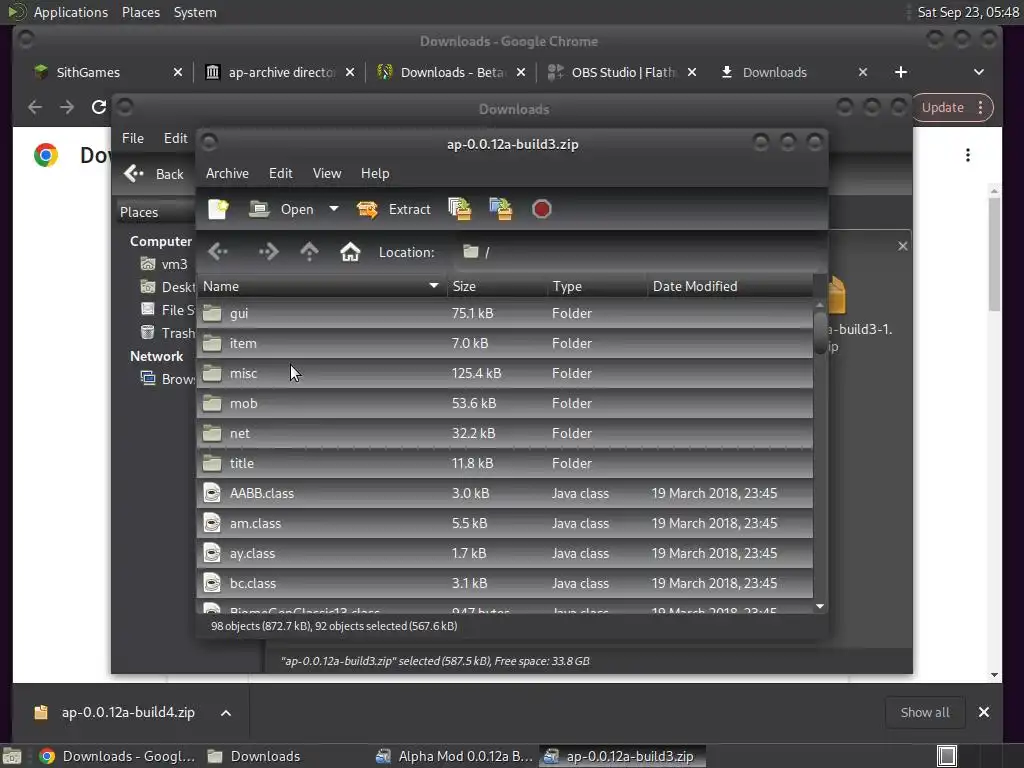Expand ap-0.0.12a-build4.zip download options chevron
Screen dimensions: 1024x768
226,712
